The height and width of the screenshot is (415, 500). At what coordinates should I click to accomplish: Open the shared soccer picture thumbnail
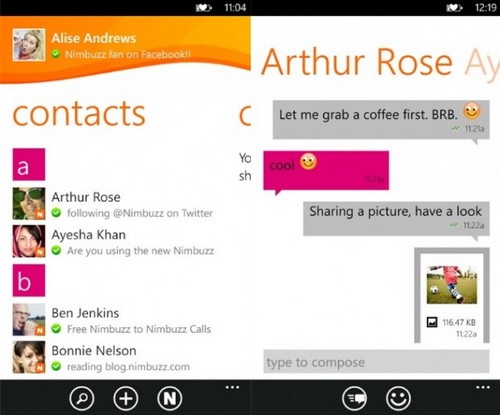pyautogui.click(x=452, y=285)
